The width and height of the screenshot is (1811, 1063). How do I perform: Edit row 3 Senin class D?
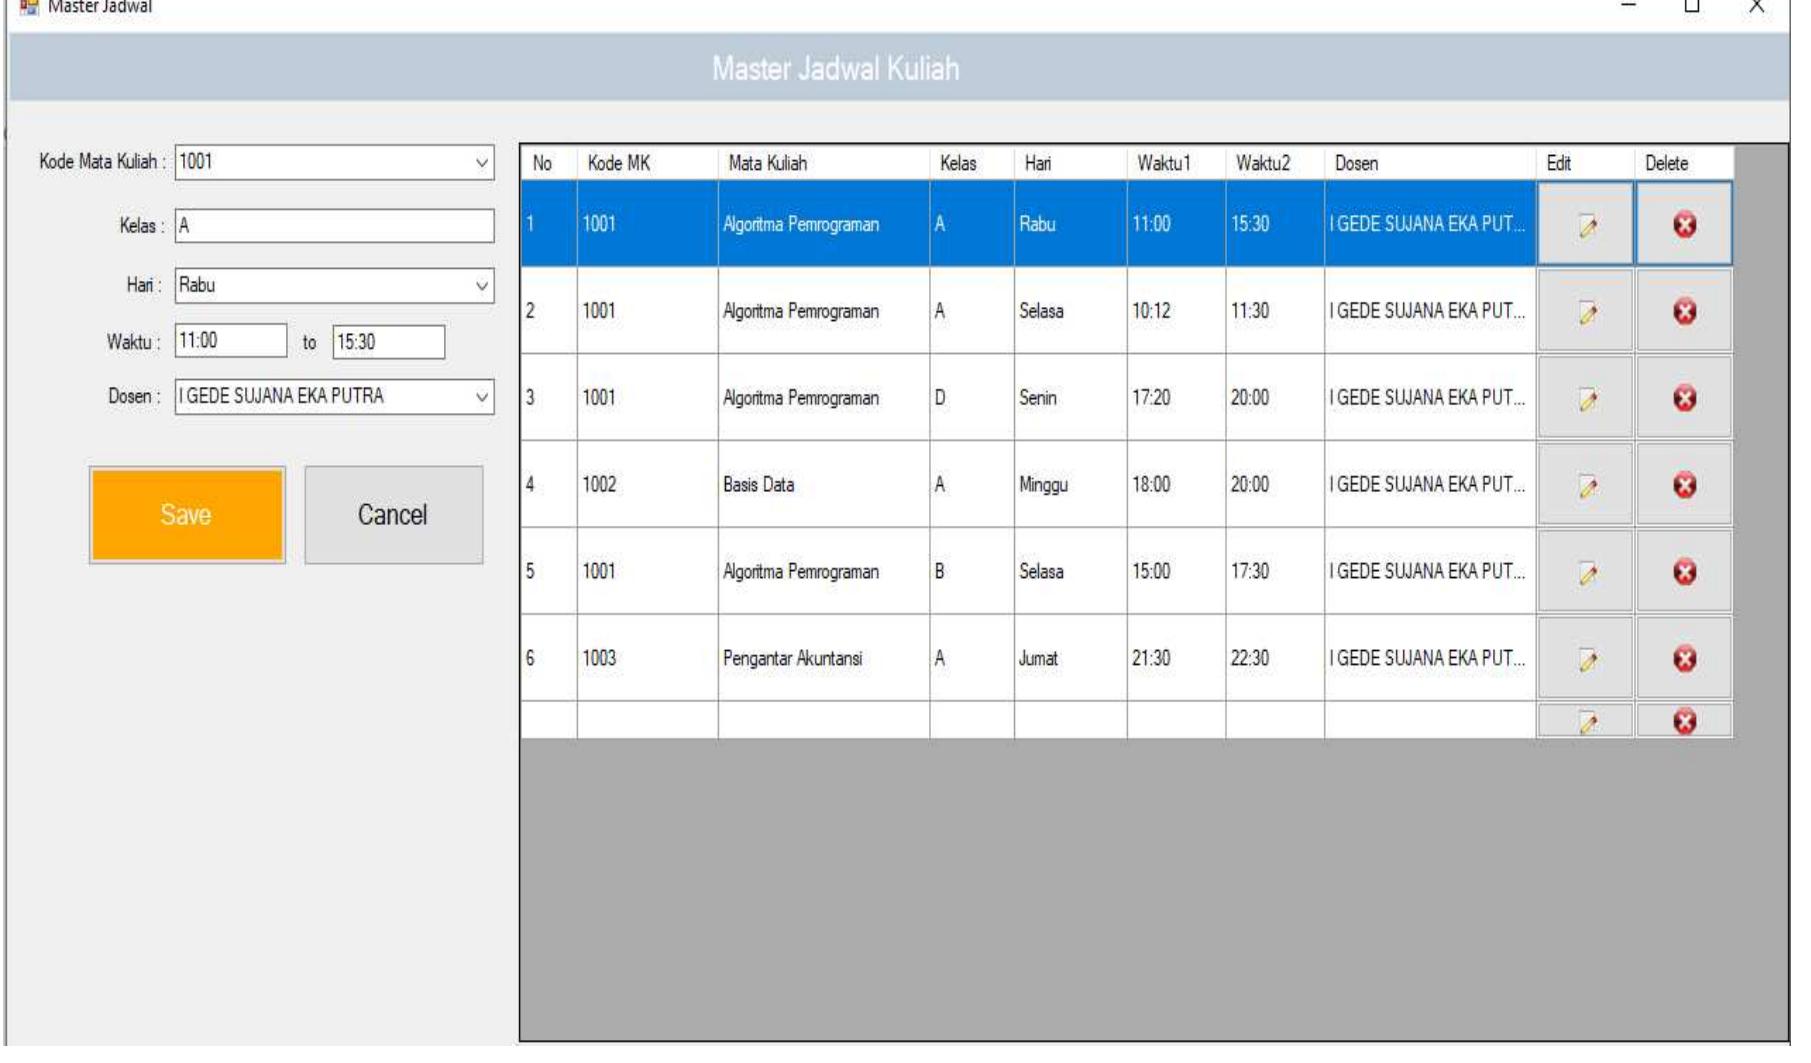pos(1586,399)
